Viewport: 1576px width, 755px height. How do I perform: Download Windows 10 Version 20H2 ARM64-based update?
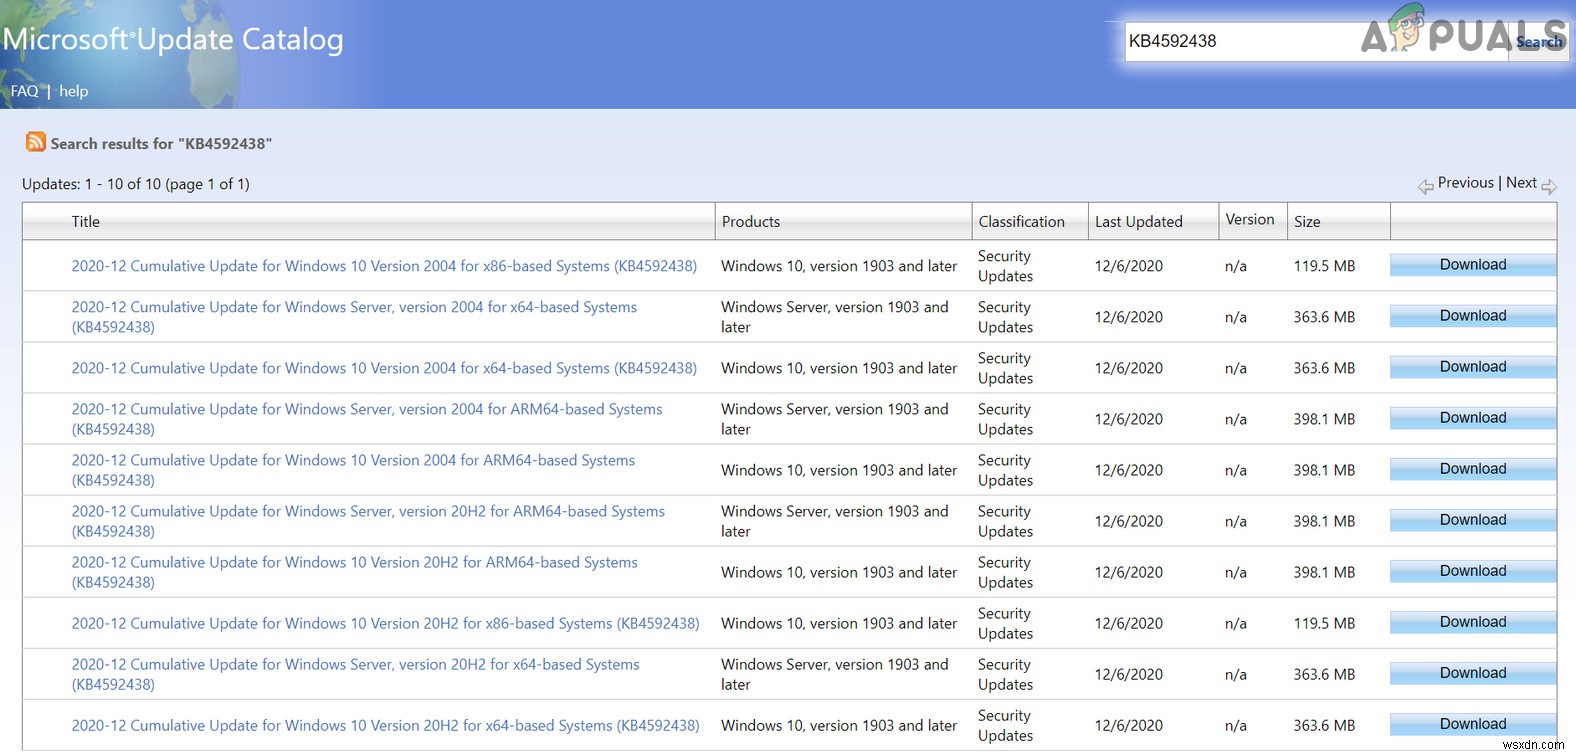pyautogui.click(x=1473, y=571)
